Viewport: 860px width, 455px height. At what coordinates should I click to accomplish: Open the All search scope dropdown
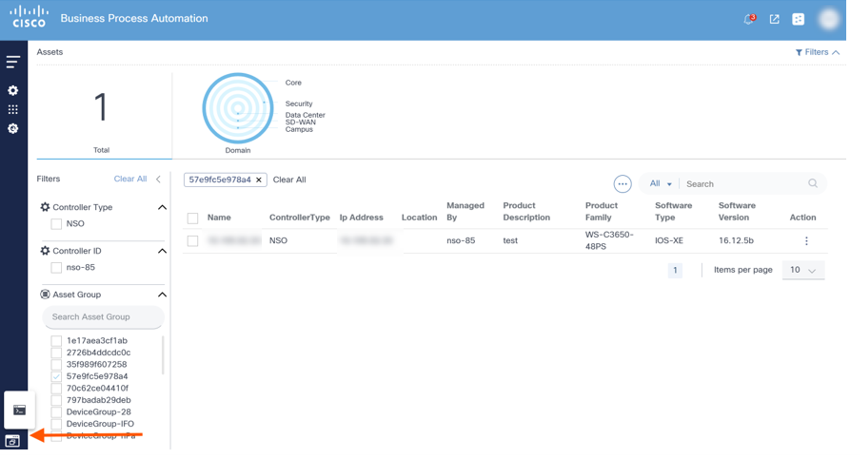point(660,184)
